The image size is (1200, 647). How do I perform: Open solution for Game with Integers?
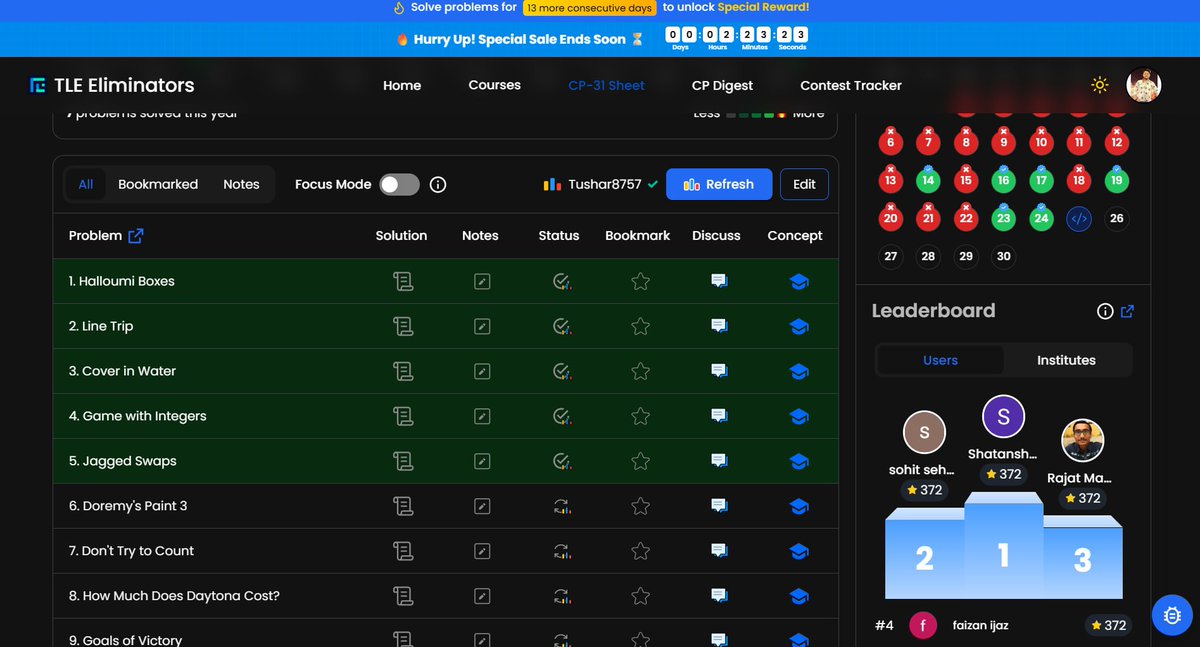pos(403,416)
